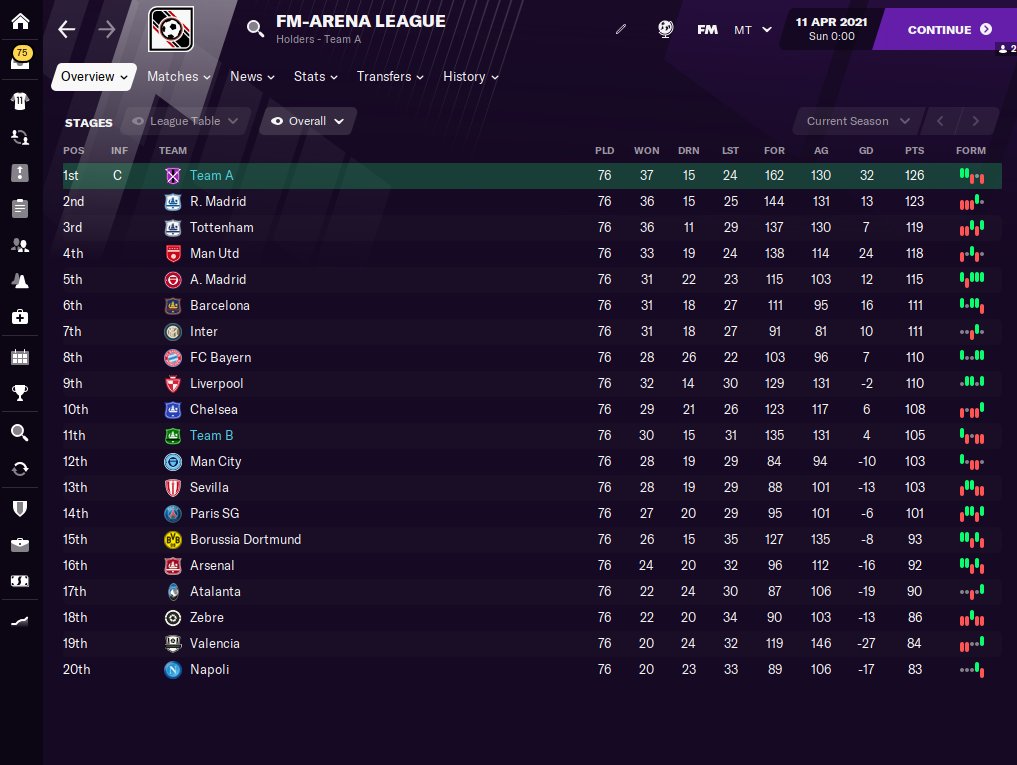Open the schedule calendar icon in sidebar
This screenshot has width=1017, height=765.
pyautogui.click(x=20, y=357)
